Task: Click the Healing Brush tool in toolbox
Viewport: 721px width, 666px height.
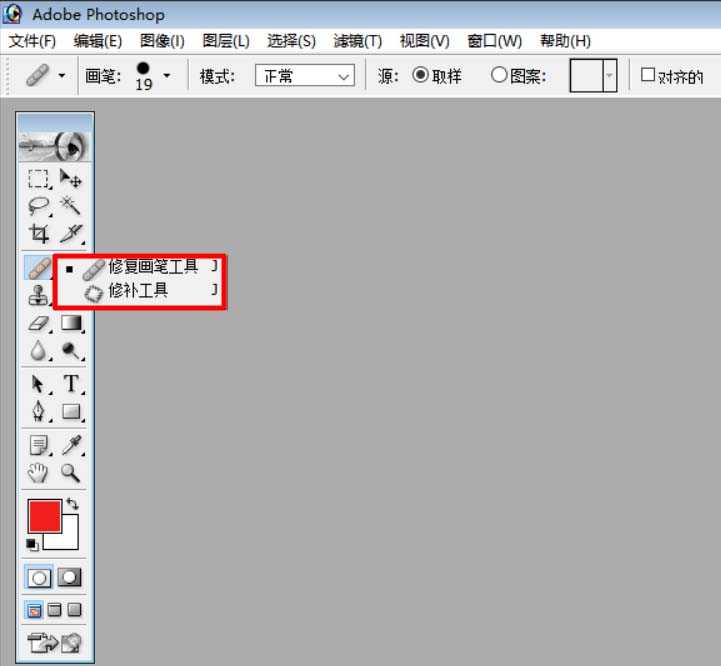Action: click(39, 268)
